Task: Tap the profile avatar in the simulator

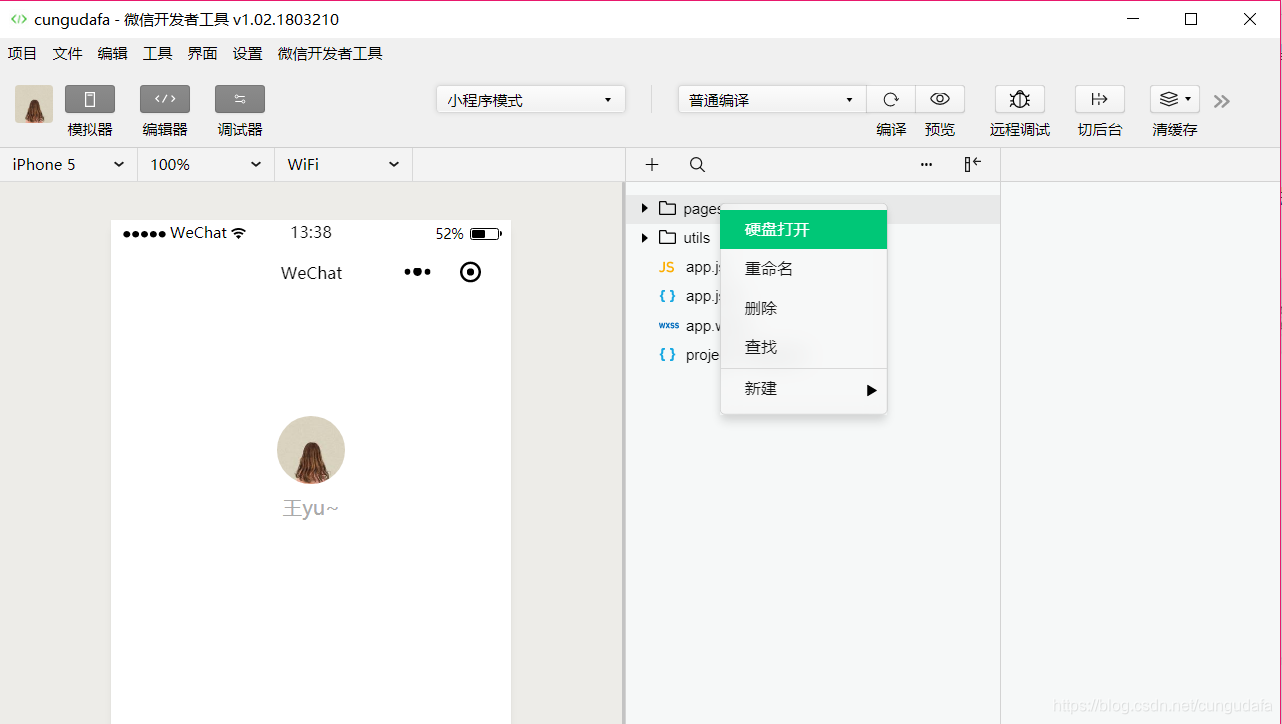Action: (x=311, y=450)
